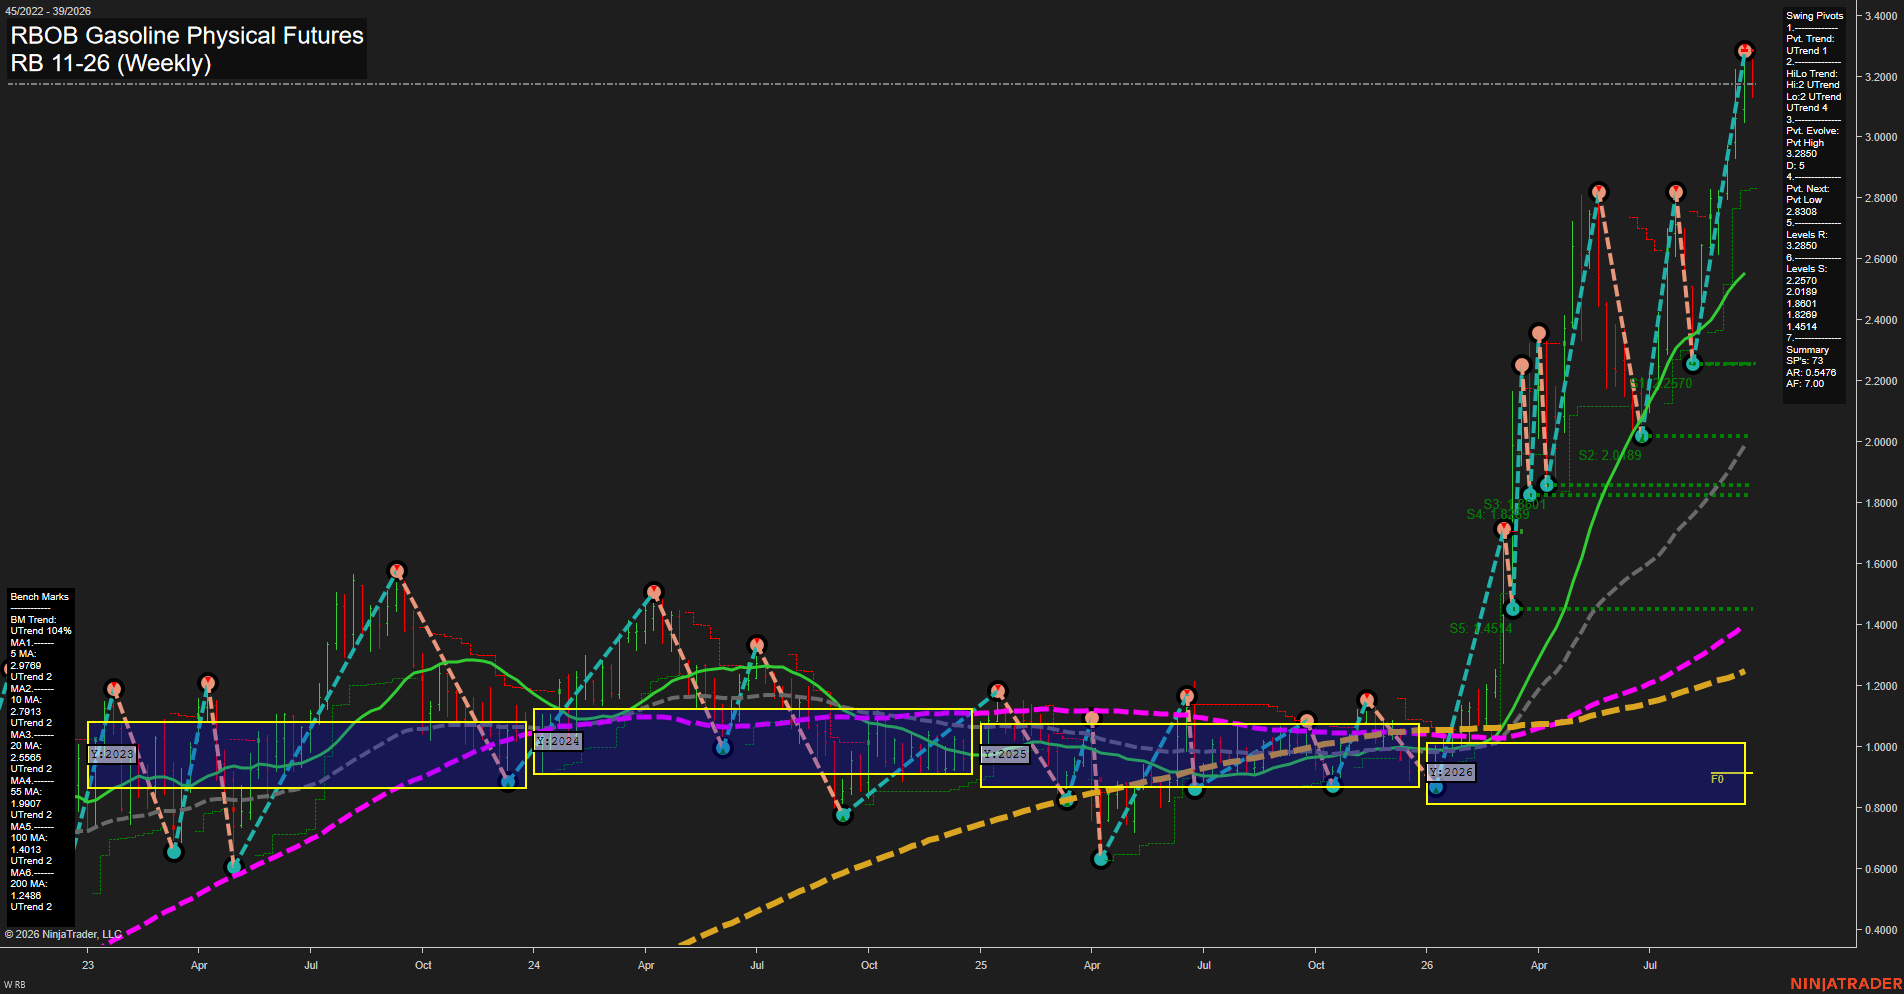Click the Swing Pivots panel heading
Viewport: 1904px width, 994px height.
pyautogui.click(x=1814, y=16)
